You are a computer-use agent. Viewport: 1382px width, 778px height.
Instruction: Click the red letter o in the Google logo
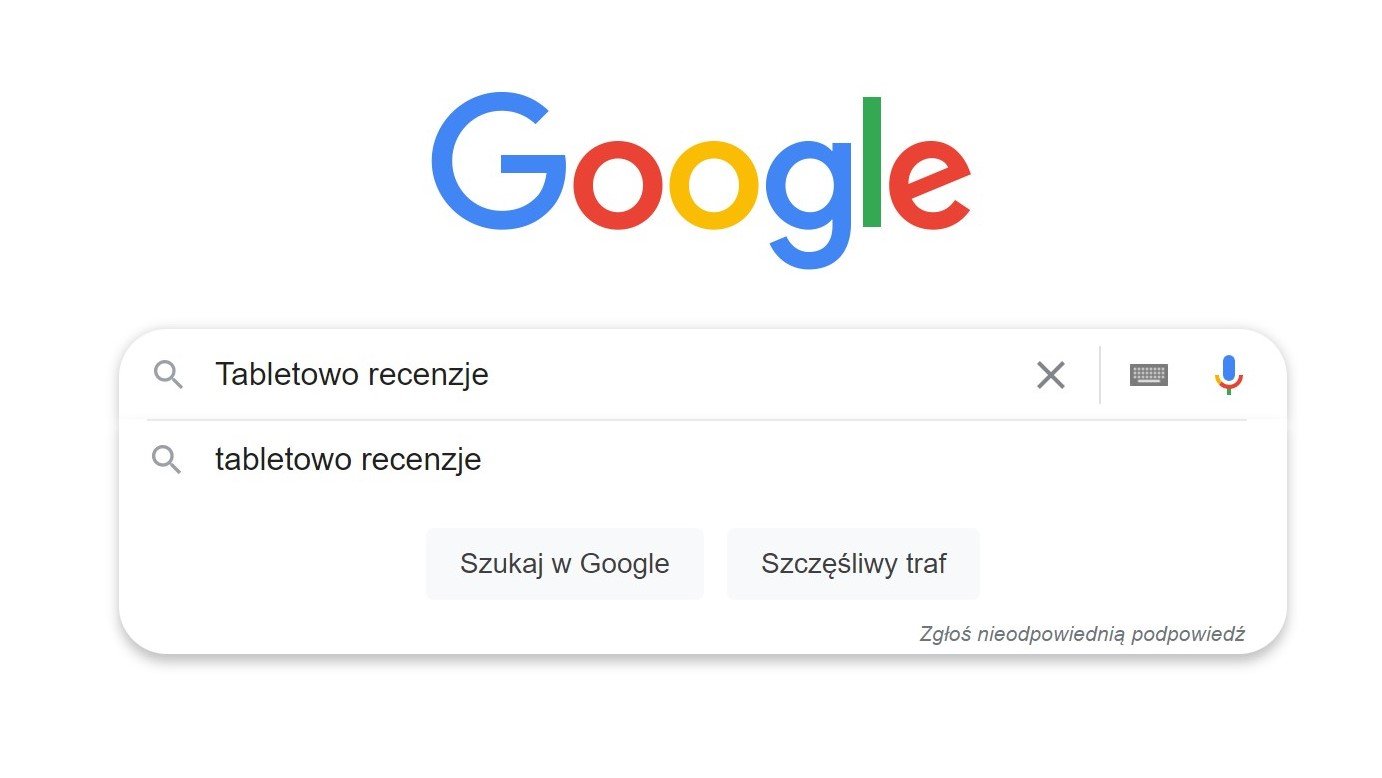point(618,185)
